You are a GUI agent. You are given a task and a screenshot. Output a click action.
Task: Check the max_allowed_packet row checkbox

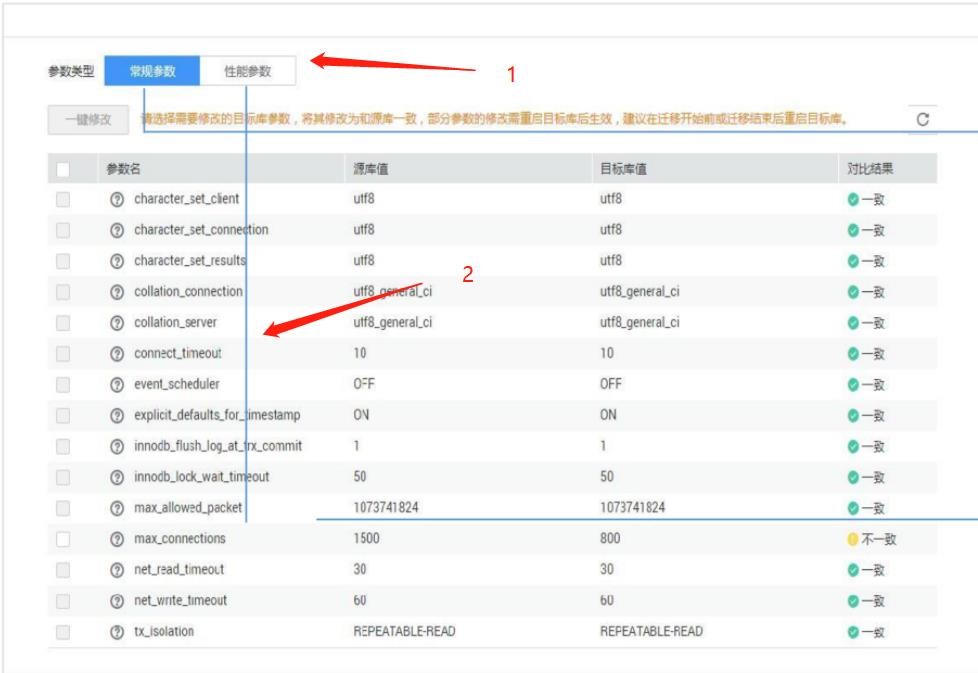point(63,508)
